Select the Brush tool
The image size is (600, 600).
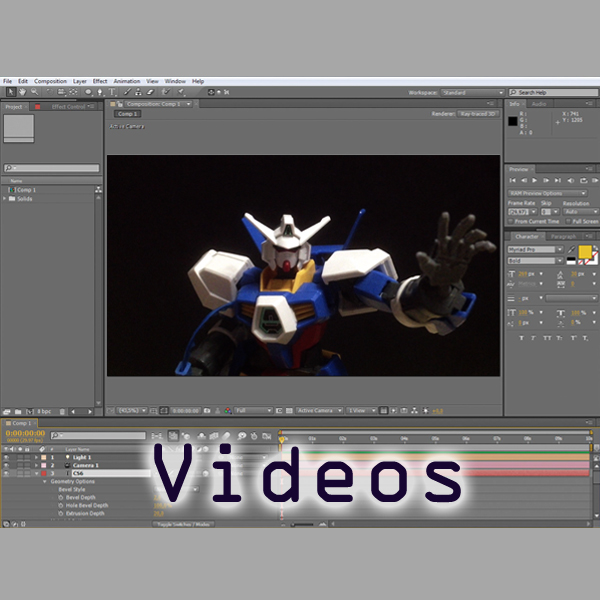[127, 92]
